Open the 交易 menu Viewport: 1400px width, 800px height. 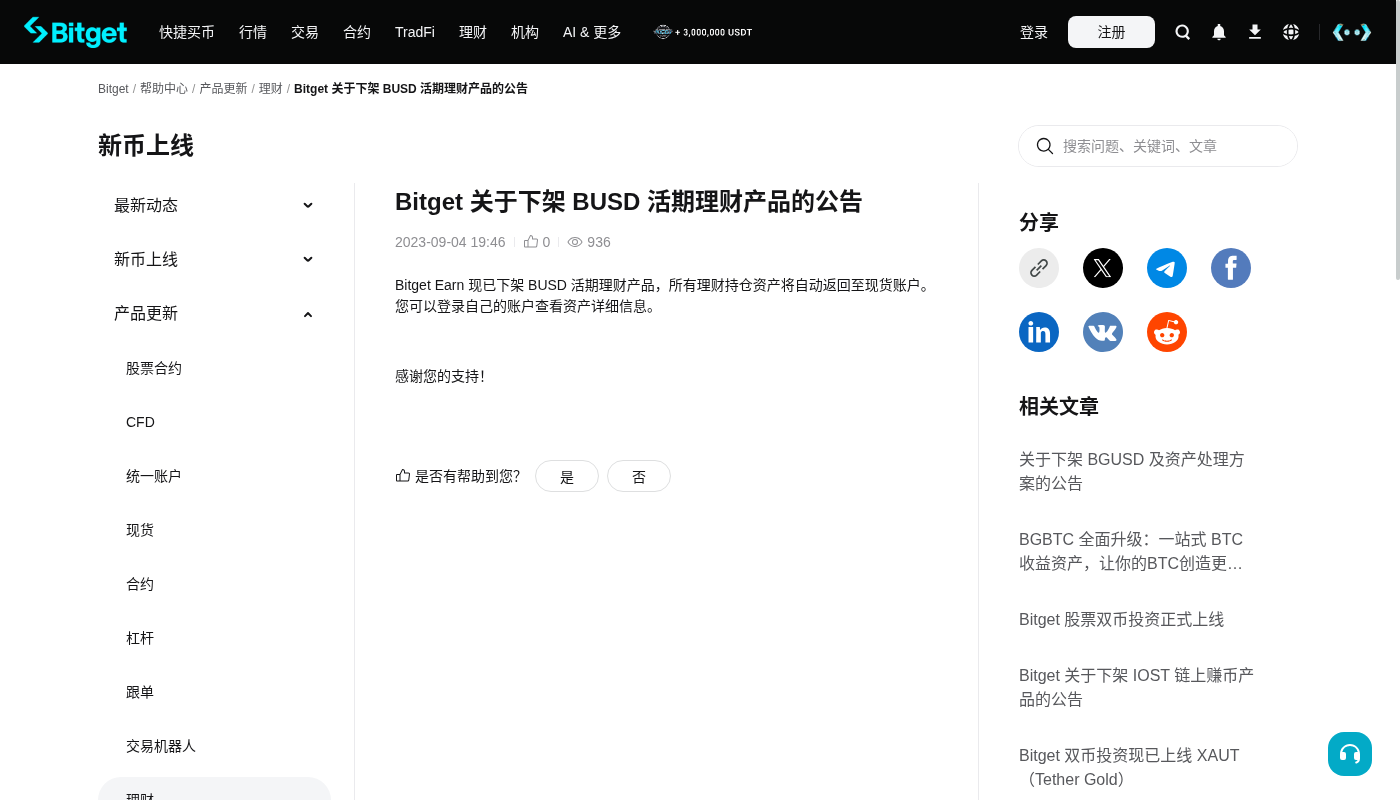[305, 32]
